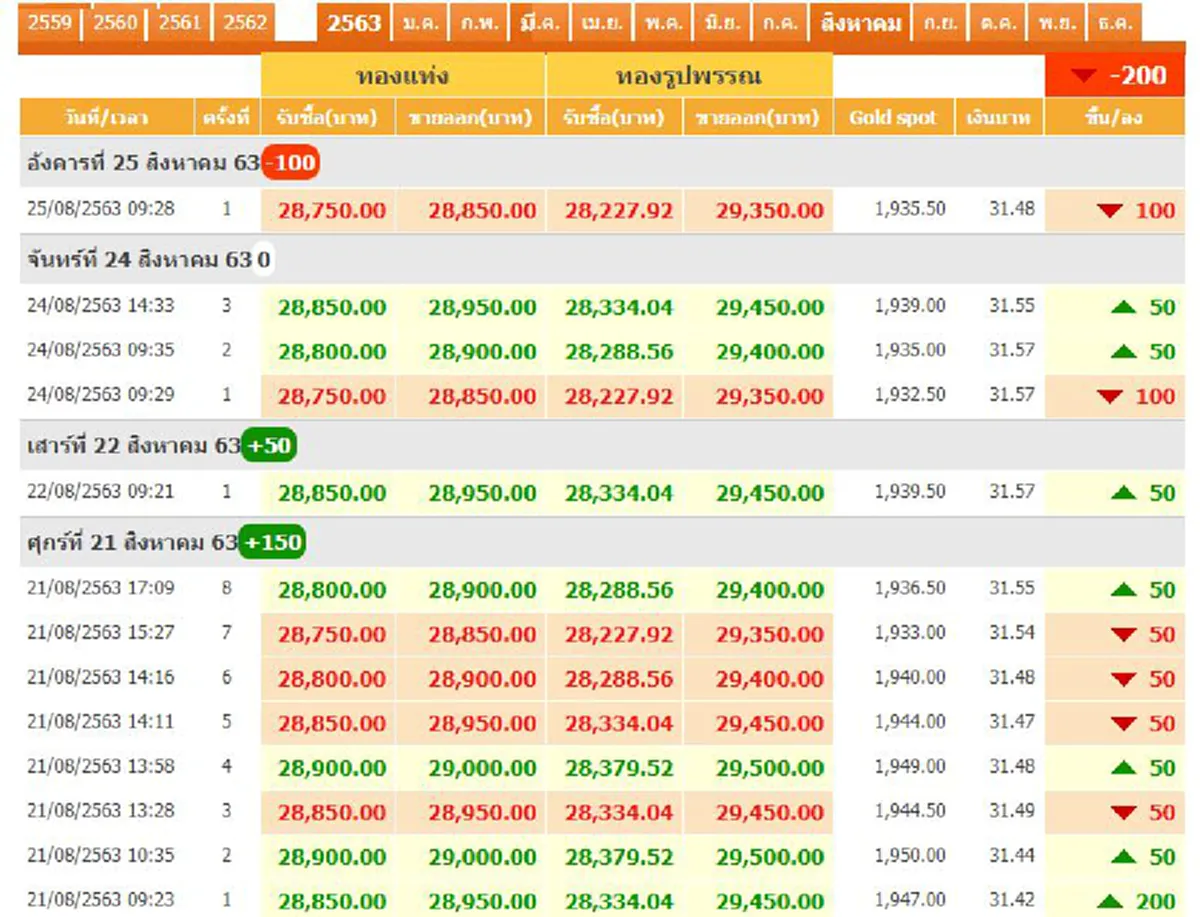Screen dimensions: 1200x917
Task: Click down arrow in 21/08/2563 14:16 row
Action: (x=1124, y=680)
